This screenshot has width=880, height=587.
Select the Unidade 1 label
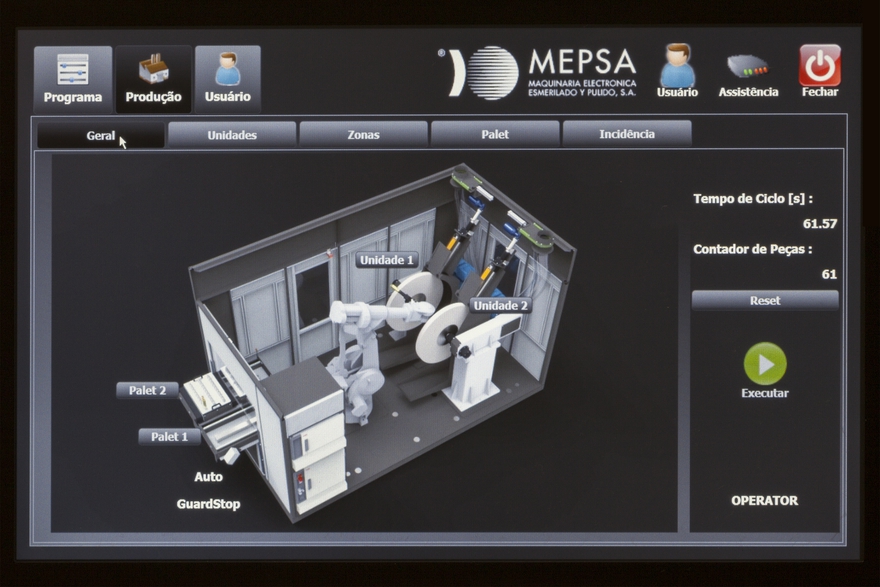coord(386,260)
